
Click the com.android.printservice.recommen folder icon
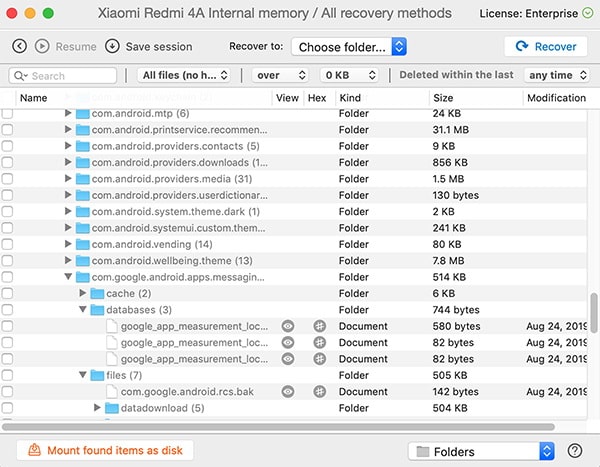tap(83, 130)
